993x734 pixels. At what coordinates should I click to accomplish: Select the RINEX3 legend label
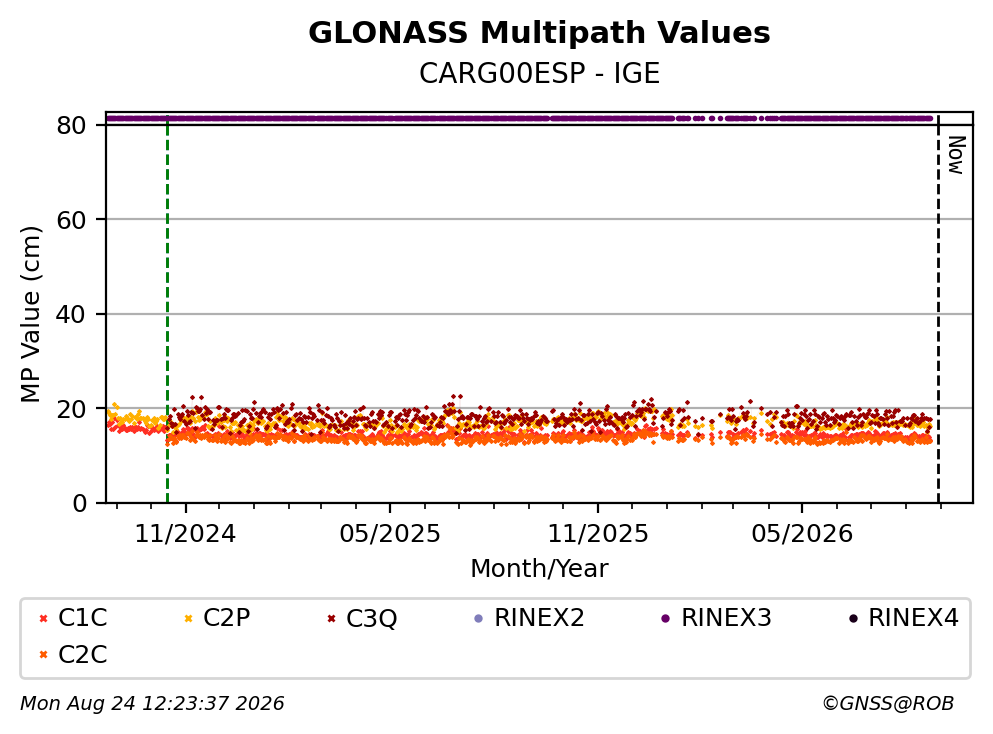pos(726,617)
